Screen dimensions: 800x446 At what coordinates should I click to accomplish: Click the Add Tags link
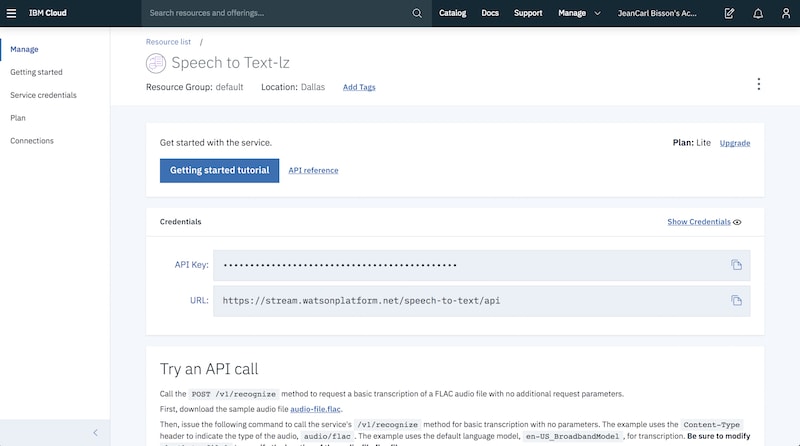(359, 87)
